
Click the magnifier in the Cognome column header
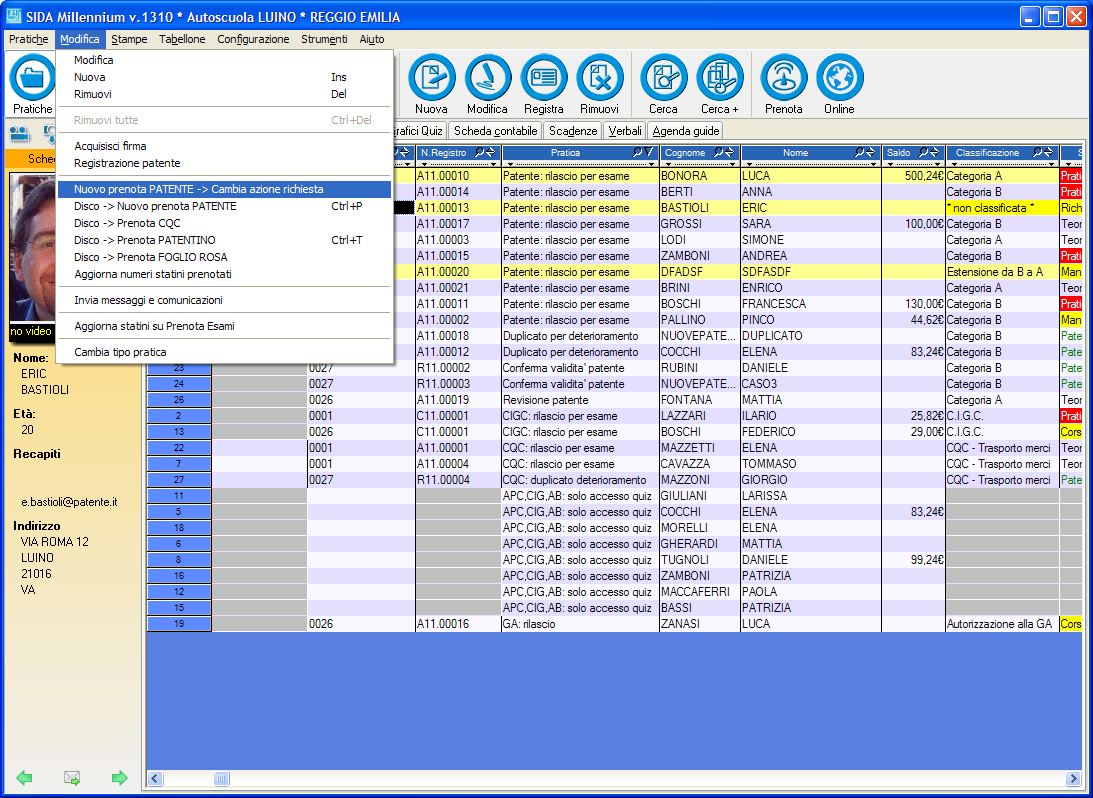point(717,153)
